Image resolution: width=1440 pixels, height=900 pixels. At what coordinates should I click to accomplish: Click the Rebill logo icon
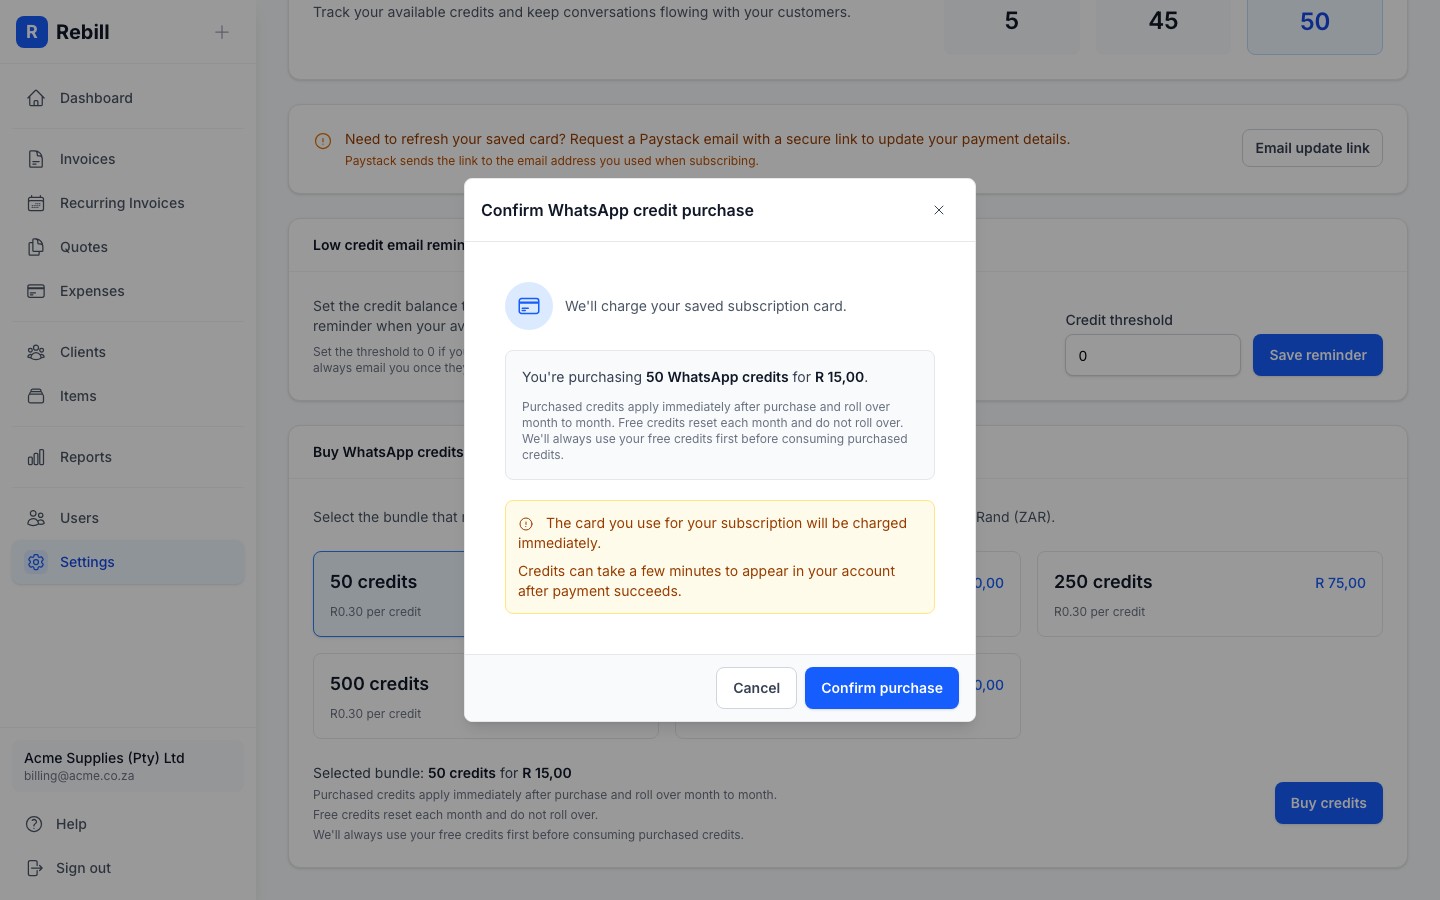pos(32,32)
